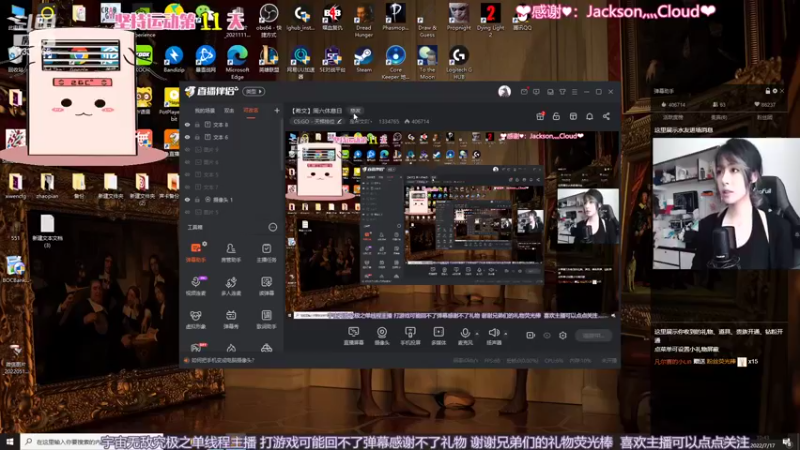Click the Microsoft Edge desktop icon
800x450 pixels.
coord(237,62)
